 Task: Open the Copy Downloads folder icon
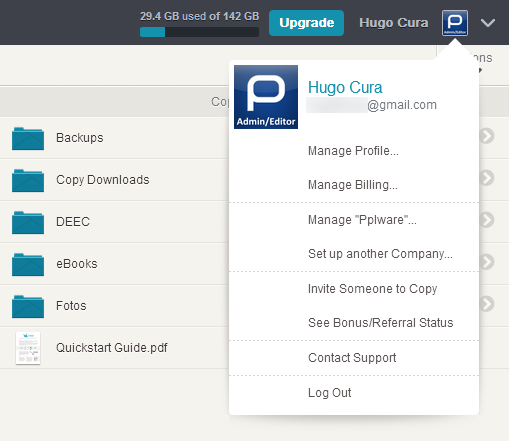point(28,181)
